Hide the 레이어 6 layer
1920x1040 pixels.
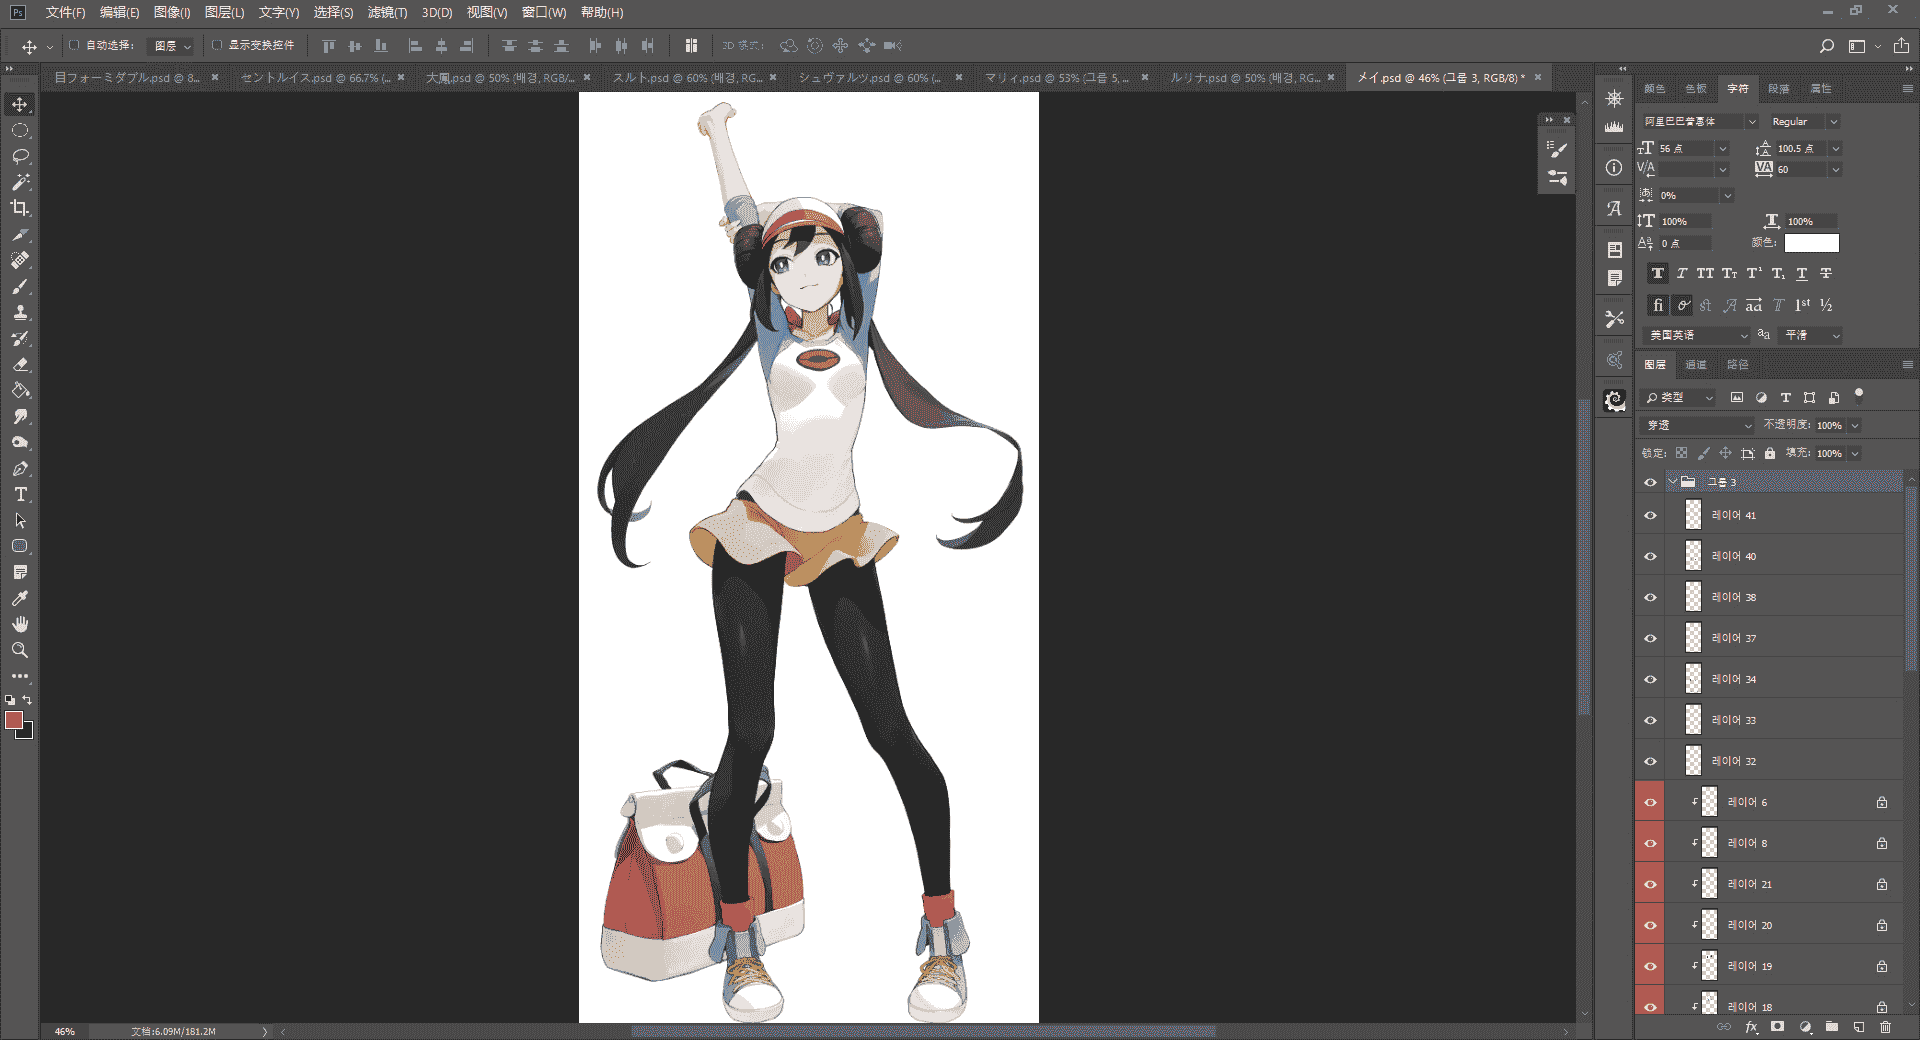pos(1650,803)
